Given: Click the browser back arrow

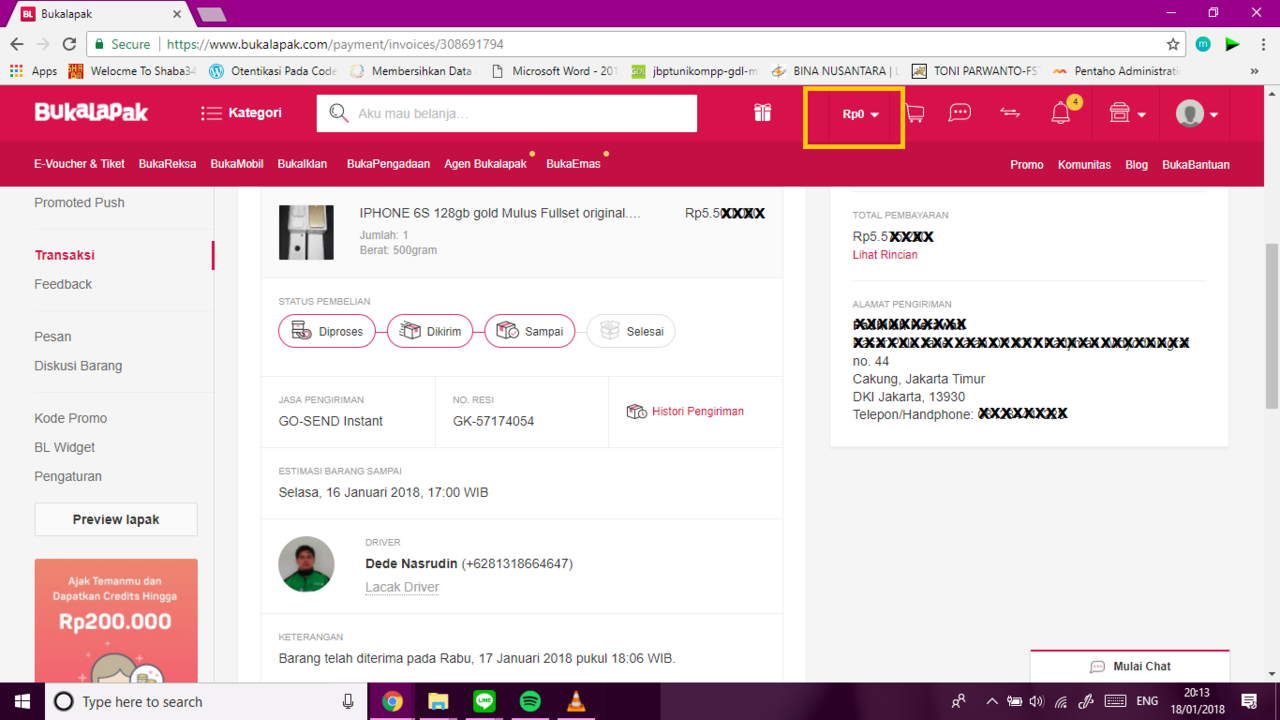Looking at the screenshot, I should point(17,44).
